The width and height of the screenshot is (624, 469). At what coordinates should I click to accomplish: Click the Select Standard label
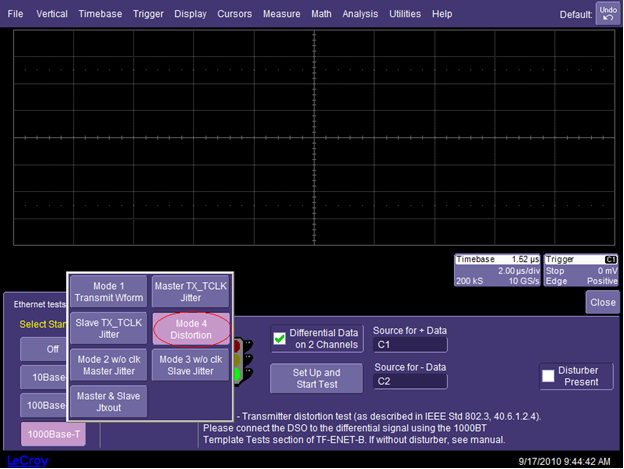coord(43,324)
